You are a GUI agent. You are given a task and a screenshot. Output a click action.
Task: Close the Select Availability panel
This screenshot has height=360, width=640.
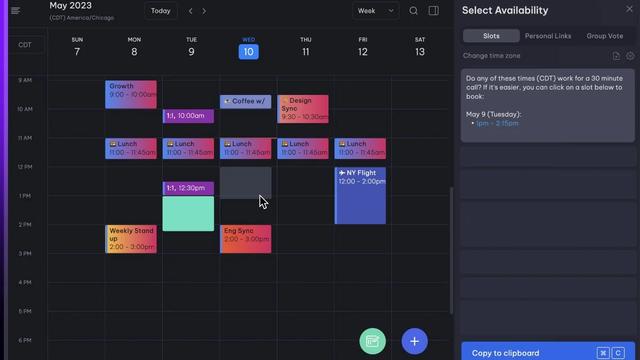629,9
